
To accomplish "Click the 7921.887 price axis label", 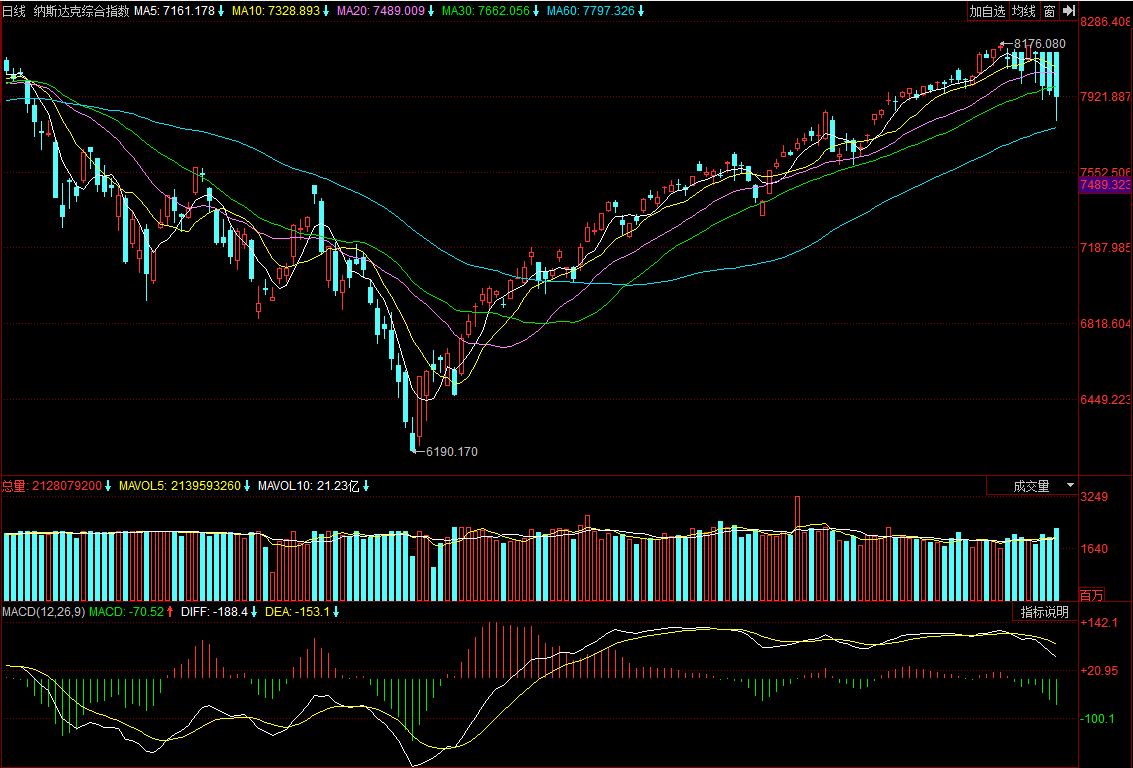I will (x=1106, y=97).
